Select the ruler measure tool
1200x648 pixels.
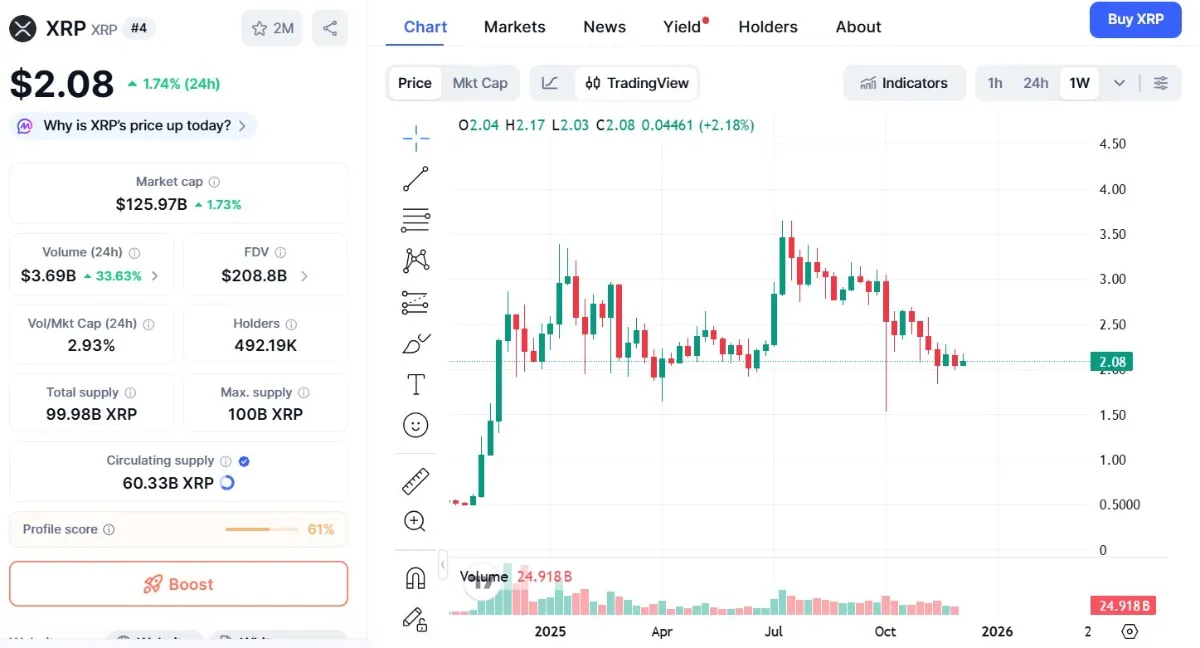coord(416,481)
